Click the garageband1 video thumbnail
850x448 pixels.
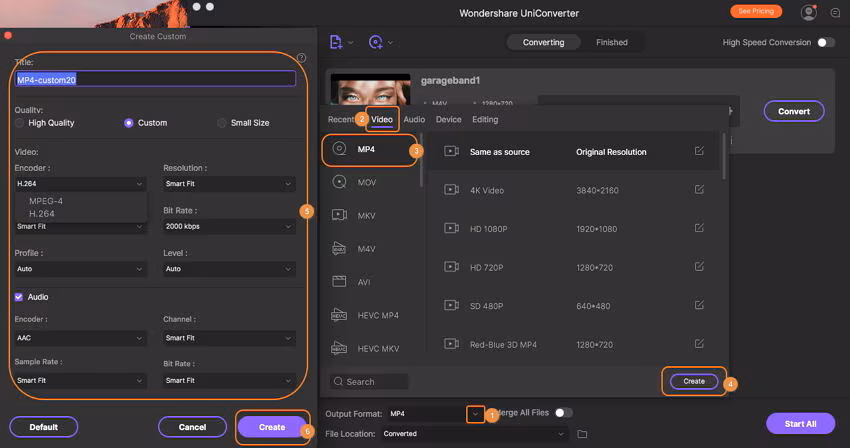point(370,89)
